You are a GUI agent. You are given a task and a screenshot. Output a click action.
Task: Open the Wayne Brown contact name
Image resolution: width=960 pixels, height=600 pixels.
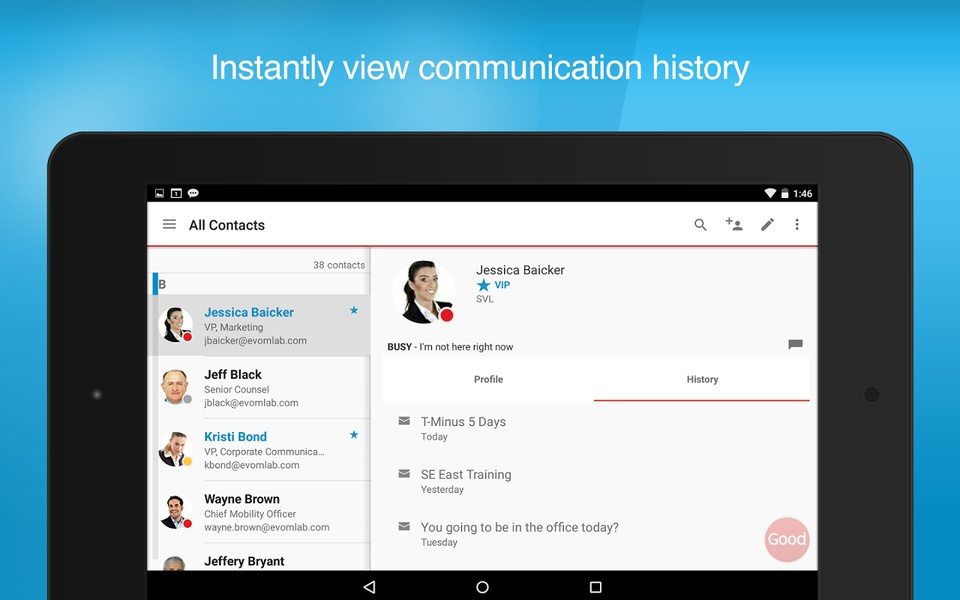[x=242, y=499]
